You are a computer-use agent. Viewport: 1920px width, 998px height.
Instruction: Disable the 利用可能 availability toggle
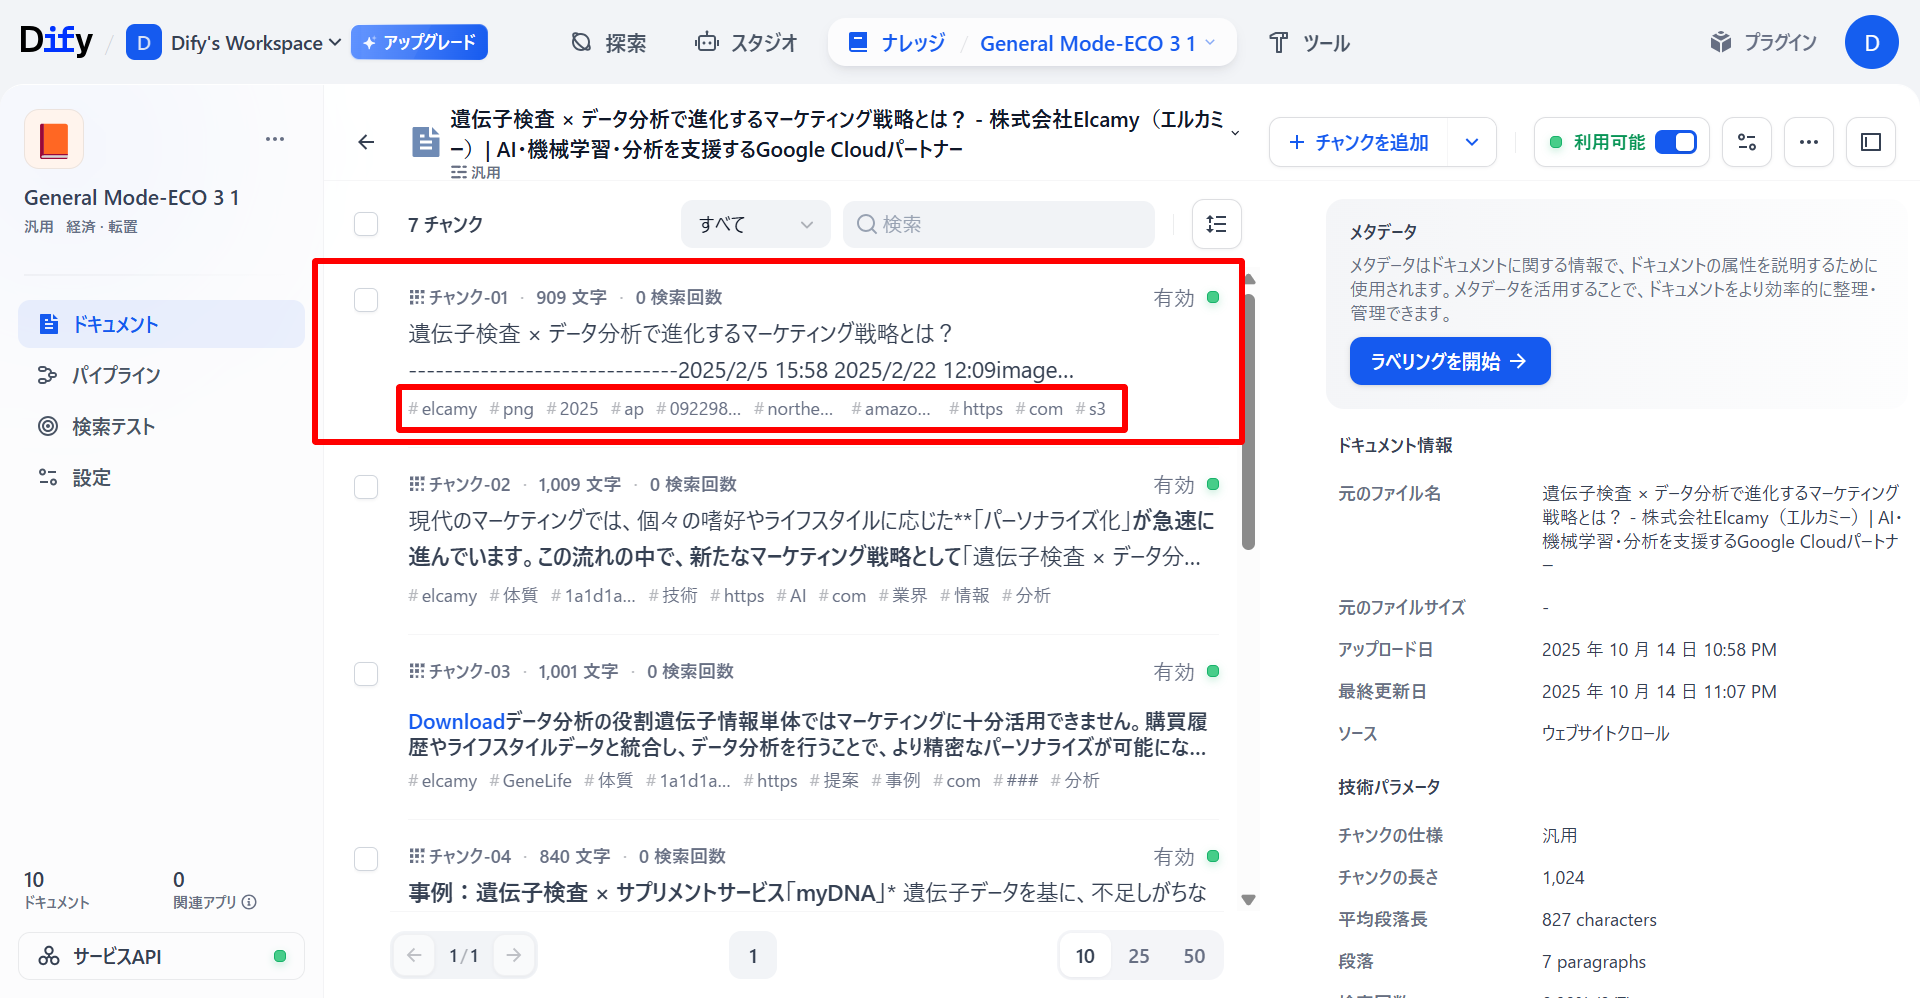pos(1676,142)
